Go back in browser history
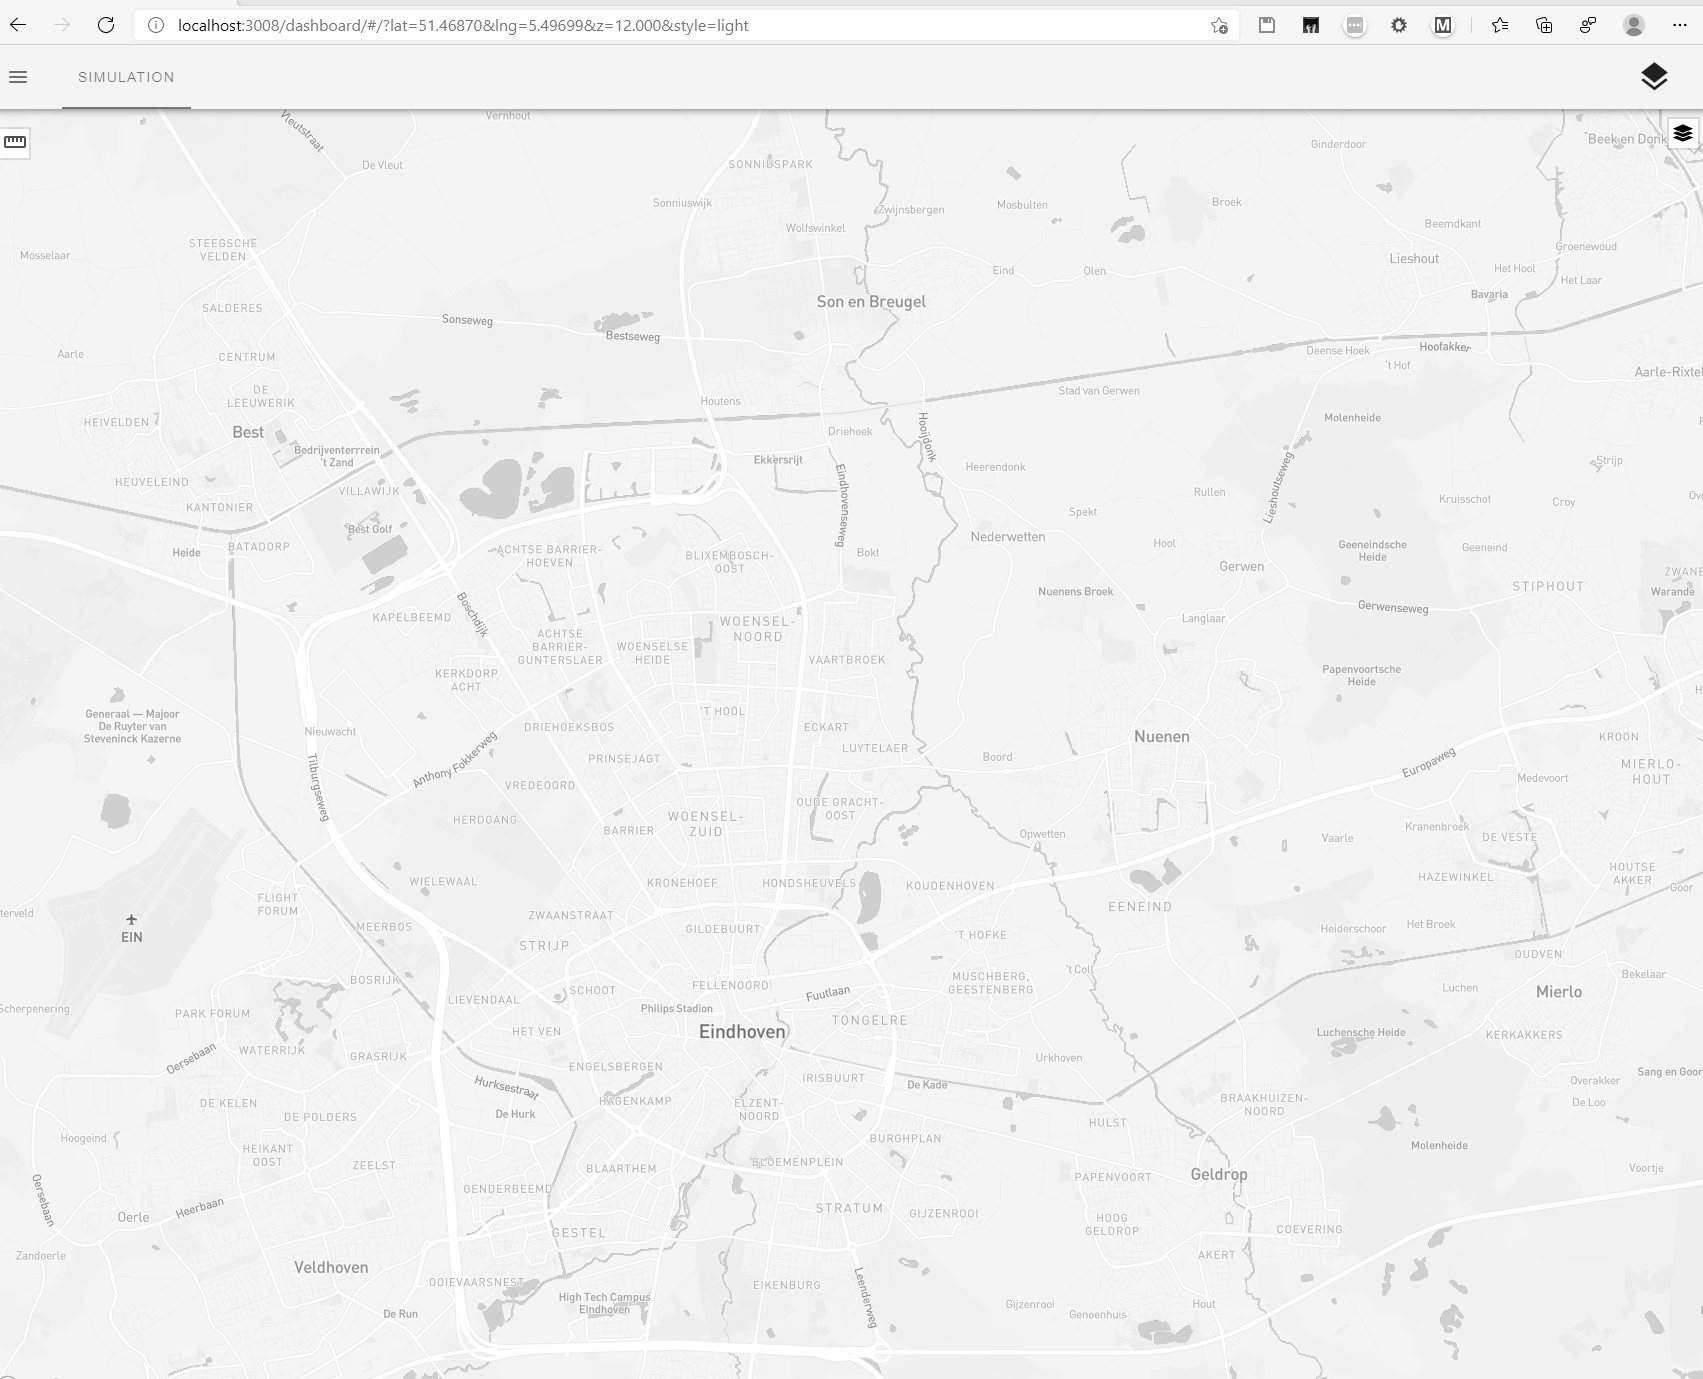 (x=18, y=25)
